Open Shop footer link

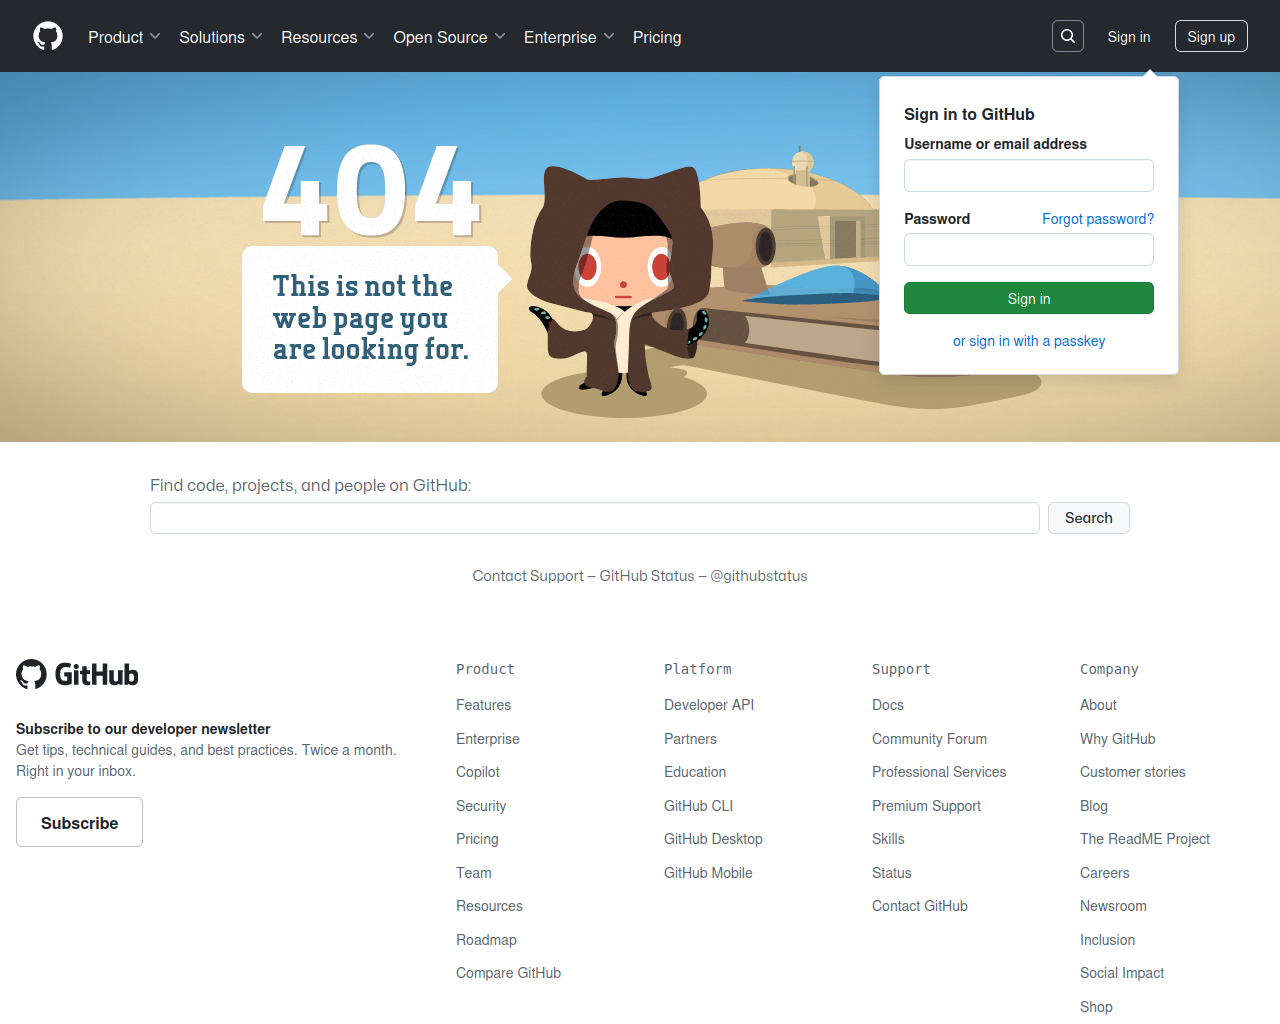click(x=1096, y=1007)
